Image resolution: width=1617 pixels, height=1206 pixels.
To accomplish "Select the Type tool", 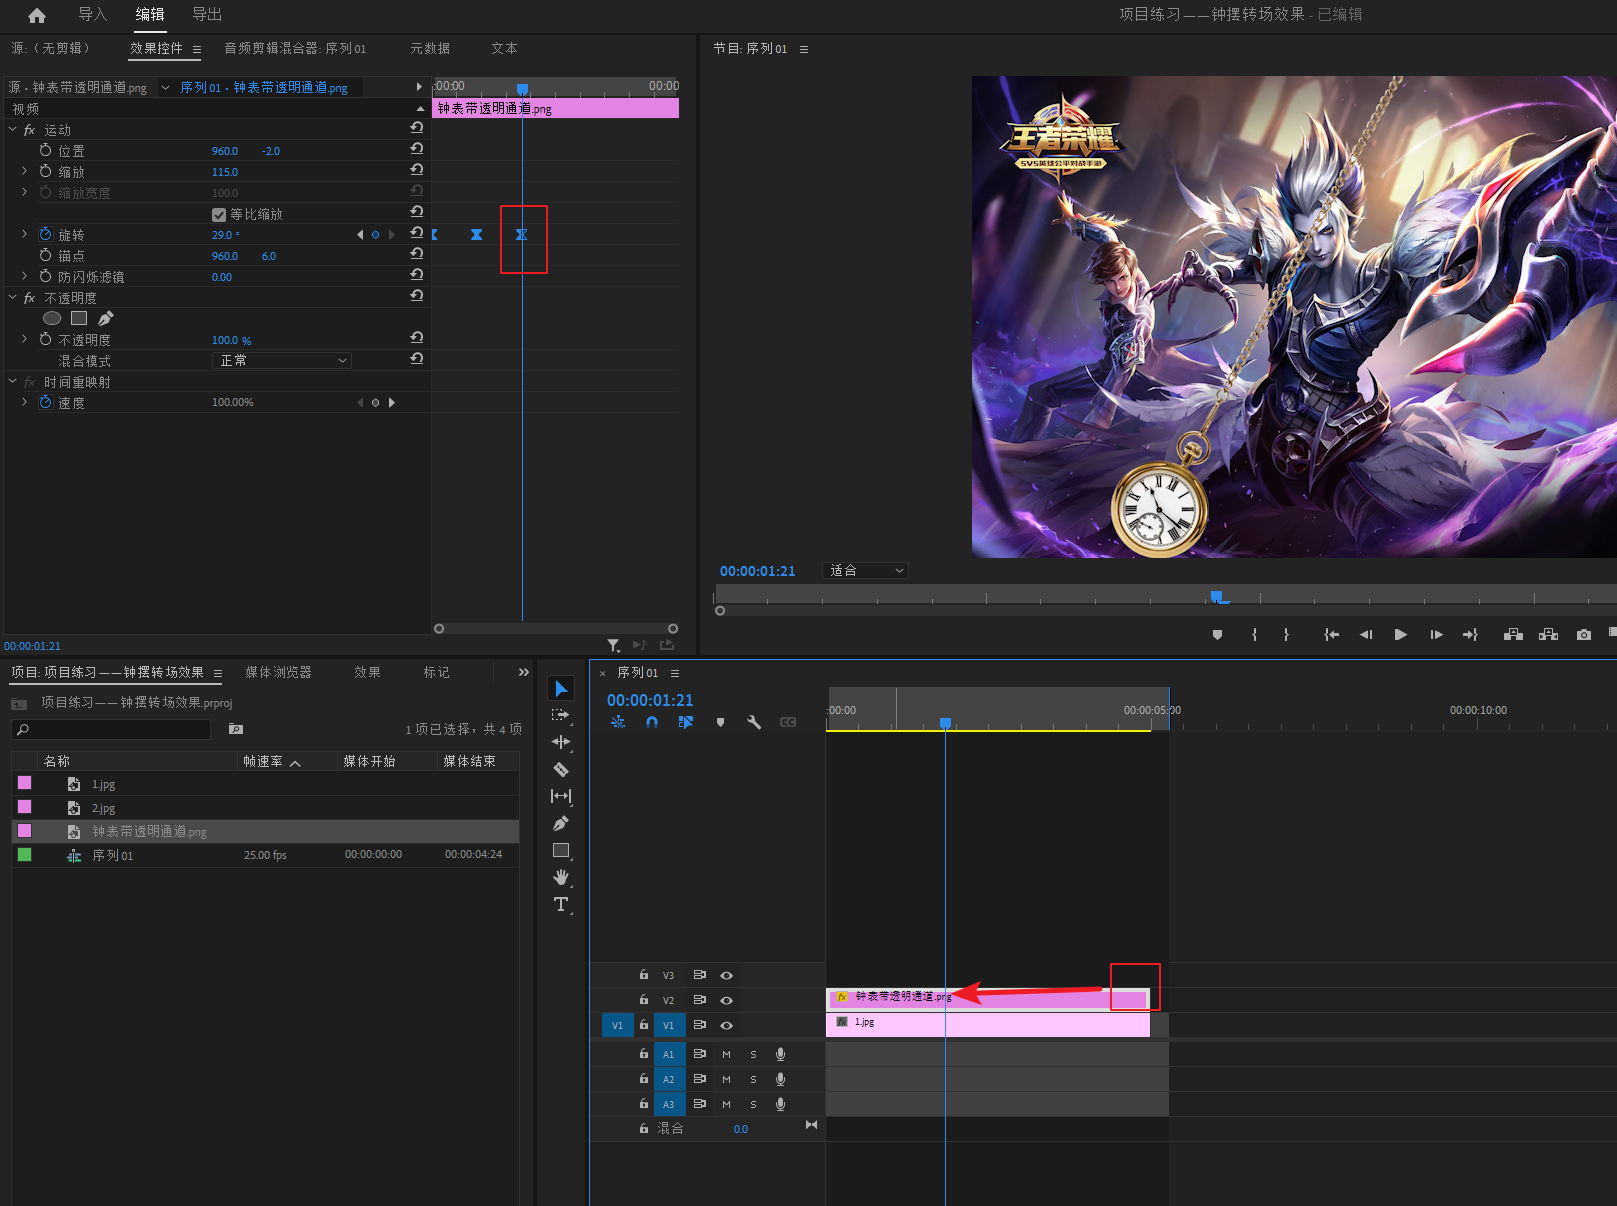I will (x=561, y=904).
